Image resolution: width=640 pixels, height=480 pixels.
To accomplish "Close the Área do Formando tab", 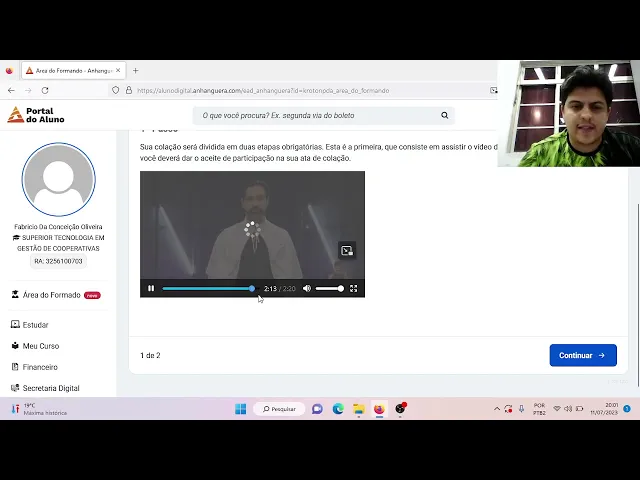I will 118,70.
